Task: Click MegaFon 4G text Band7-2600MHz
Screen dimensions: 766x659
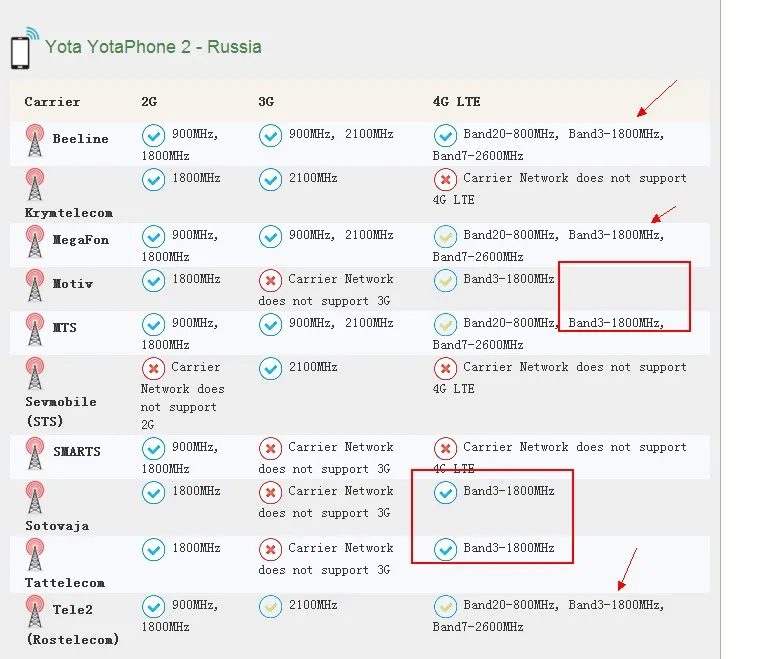Action: click(478, 257)
